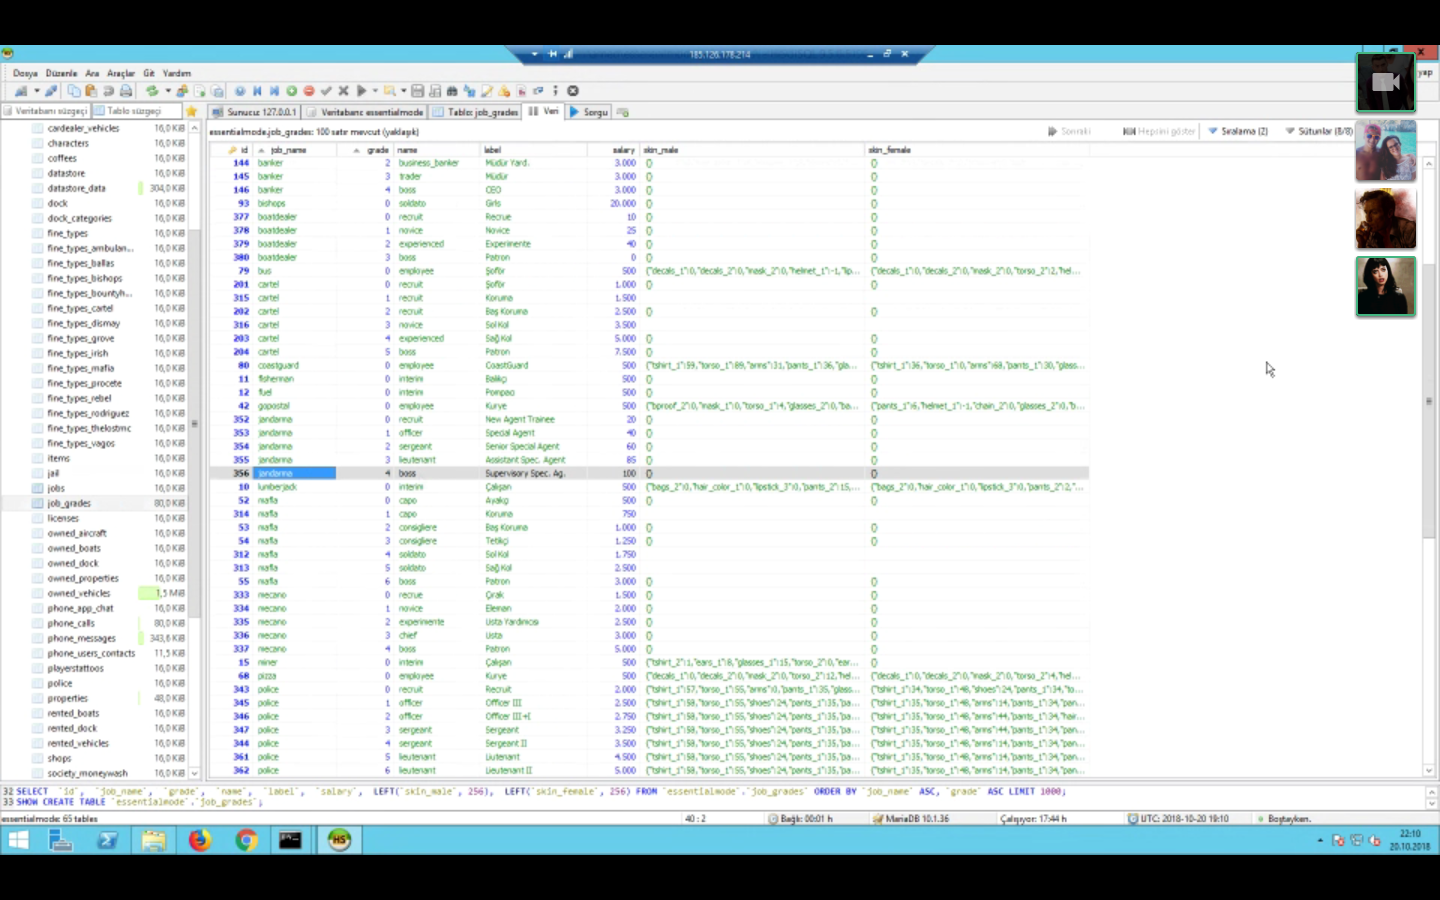Open the Sütunlar (8/8) columns dropdown
The image size is (1440, 900).
pyautogui.click(x=1319, y=131)
